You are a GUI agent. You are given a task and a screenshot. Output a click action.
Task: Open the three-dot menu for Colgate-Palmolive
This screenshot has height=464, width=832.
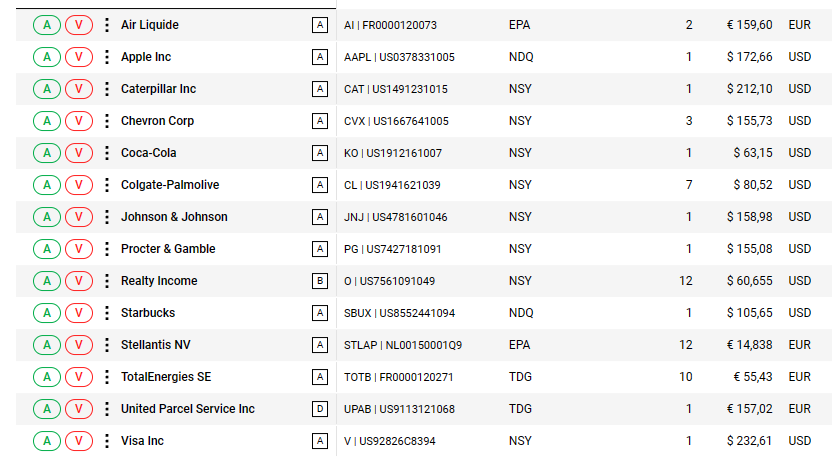pos(107,185)
